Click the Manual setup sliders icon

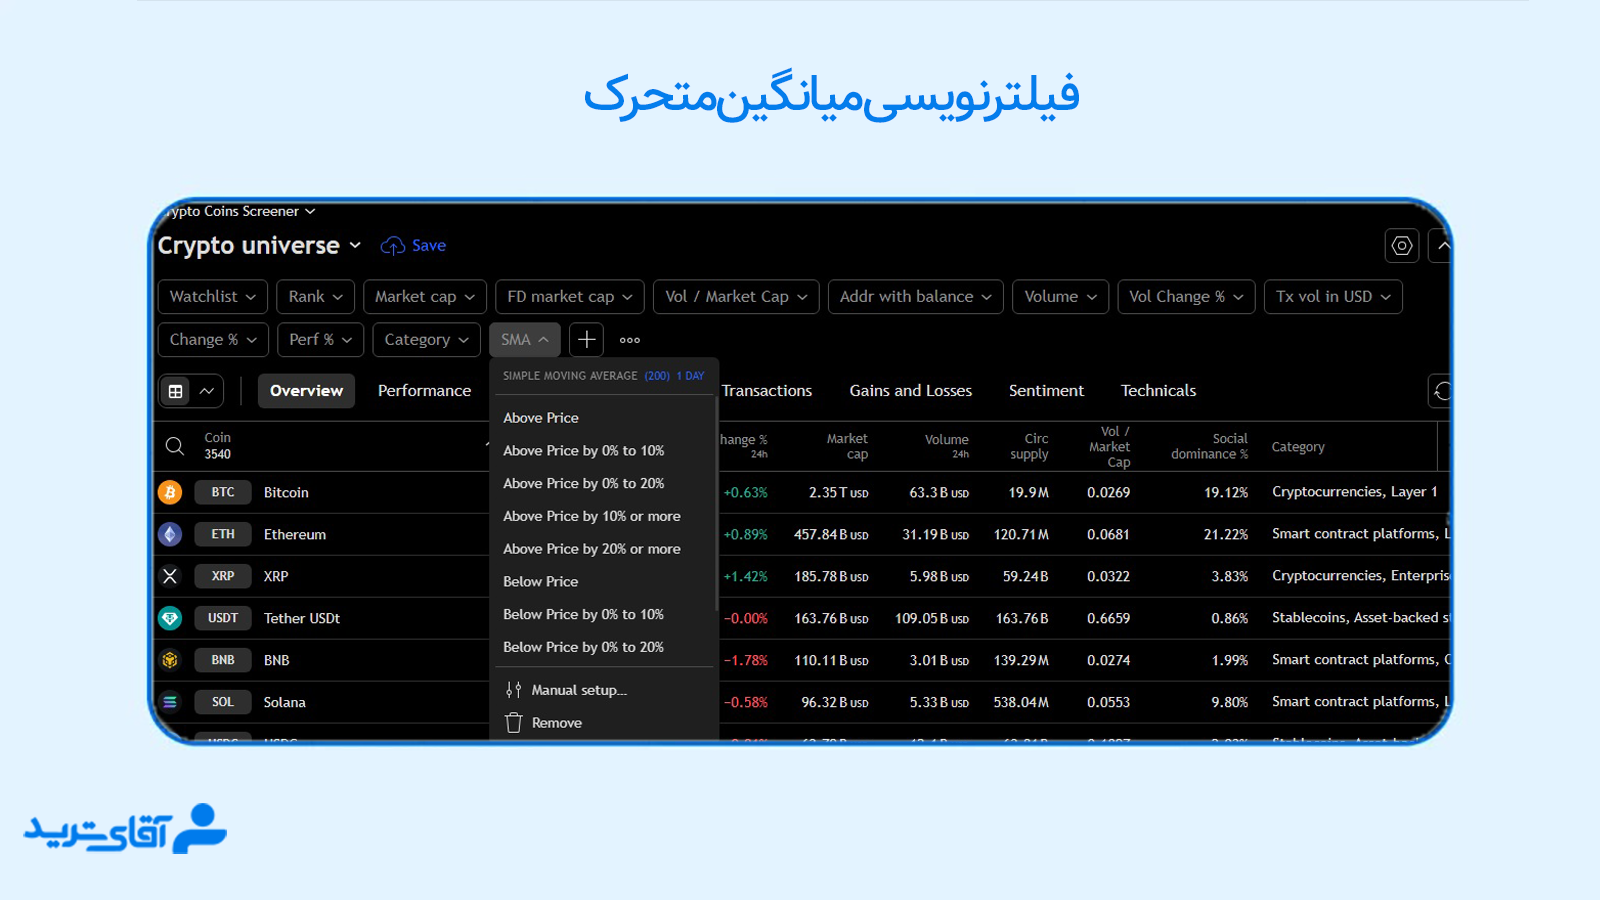pos(514,689)
